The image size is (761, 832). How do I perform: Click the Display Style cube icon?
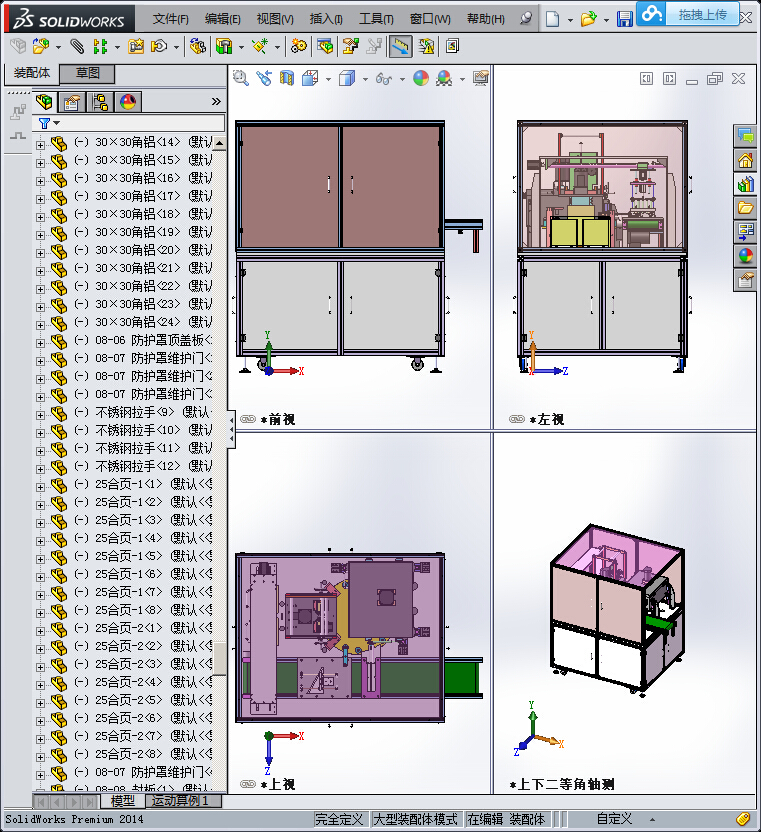(x=347, y=79)
